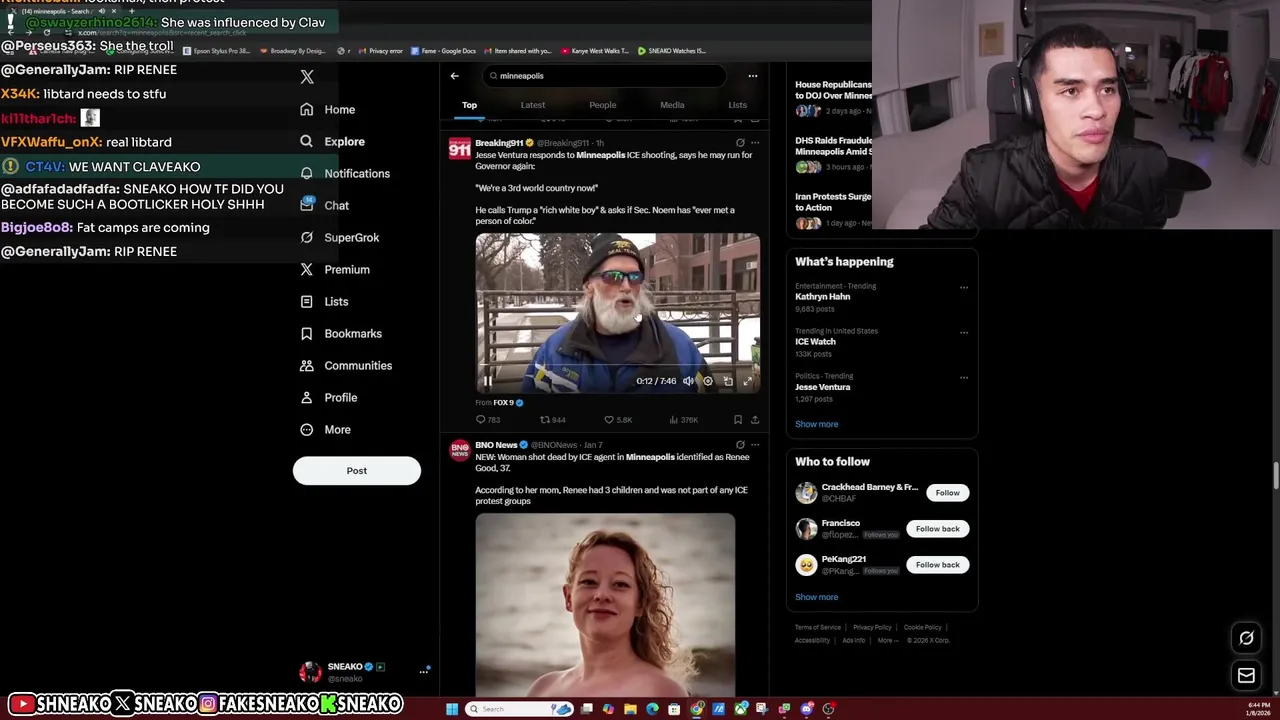Open more options for ICE Watch trend

point(964,332)
